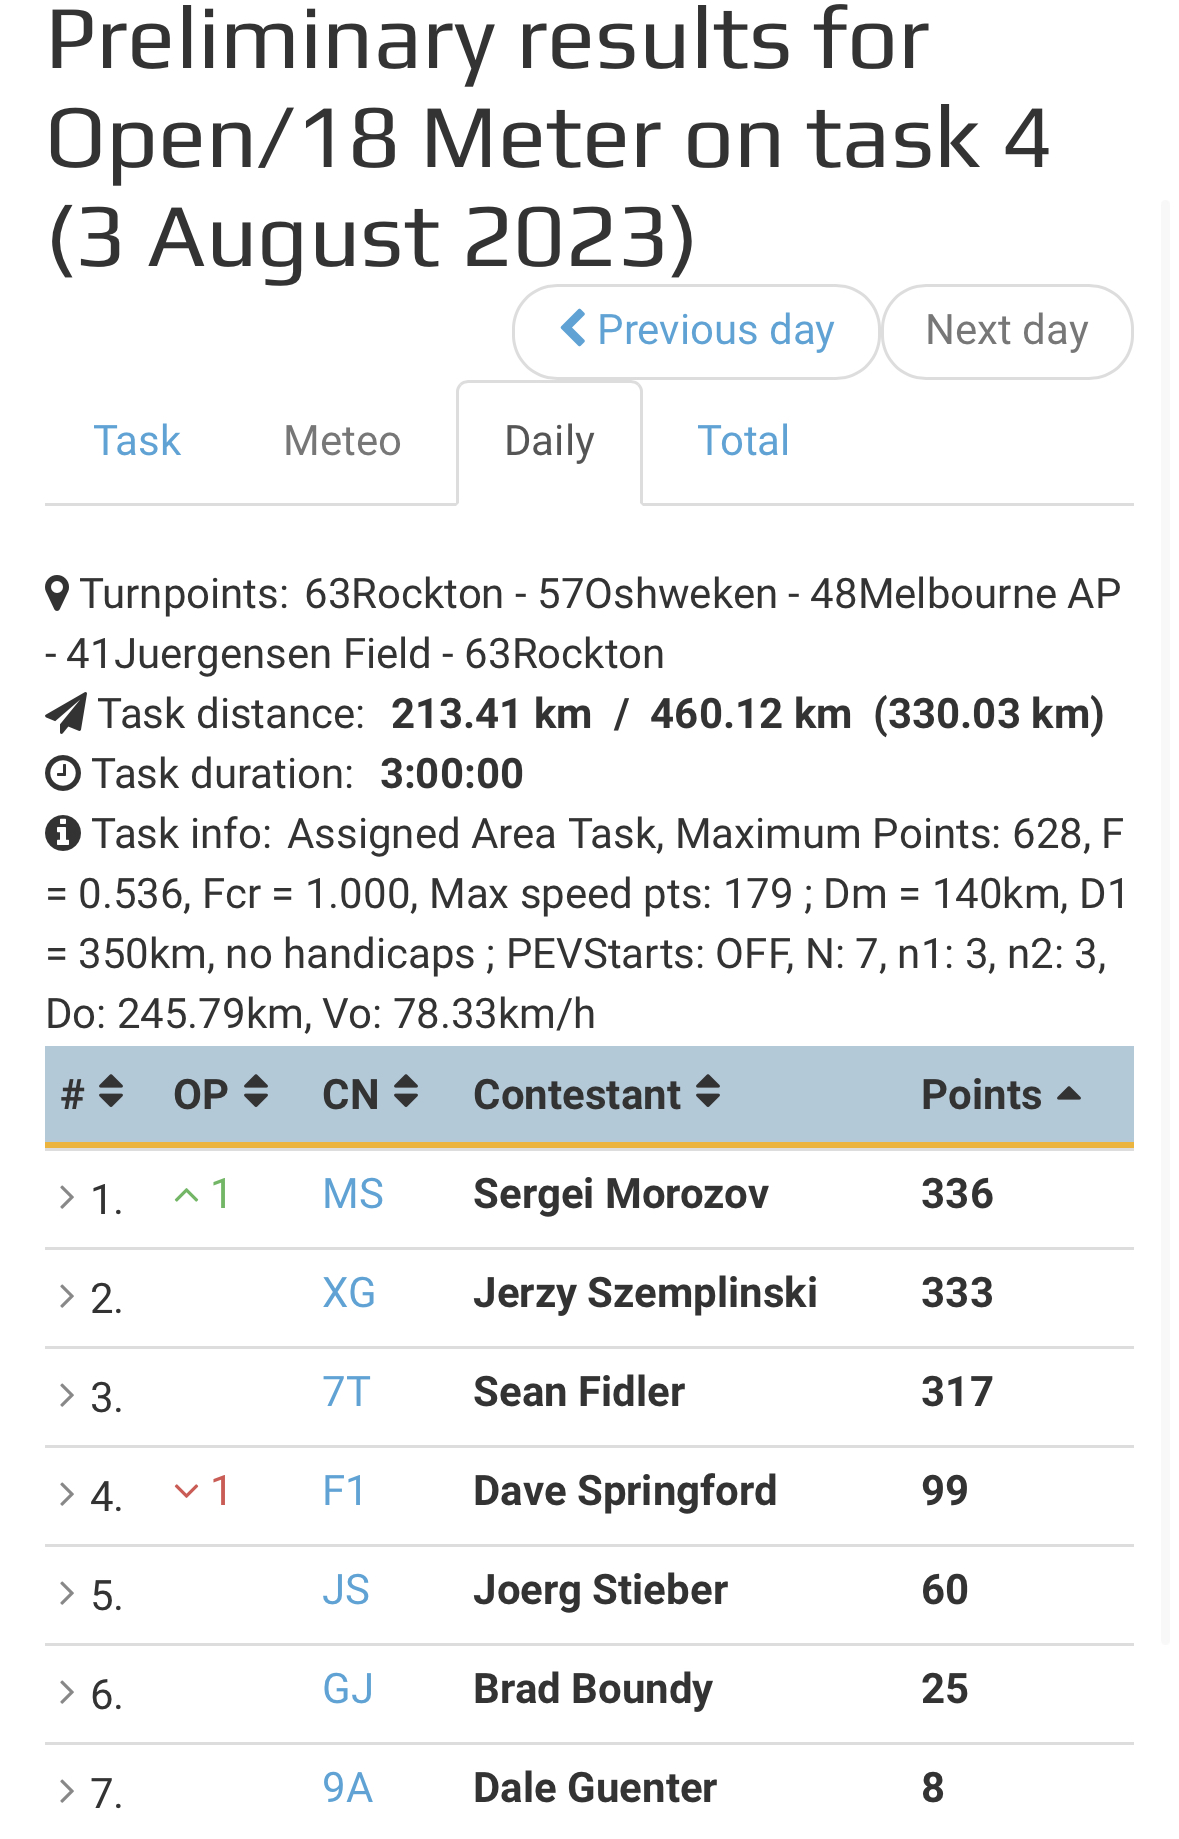This screenshot has height=1839, width=1179.
Task: Sort by the CN column arrows
Action: 405,1092
